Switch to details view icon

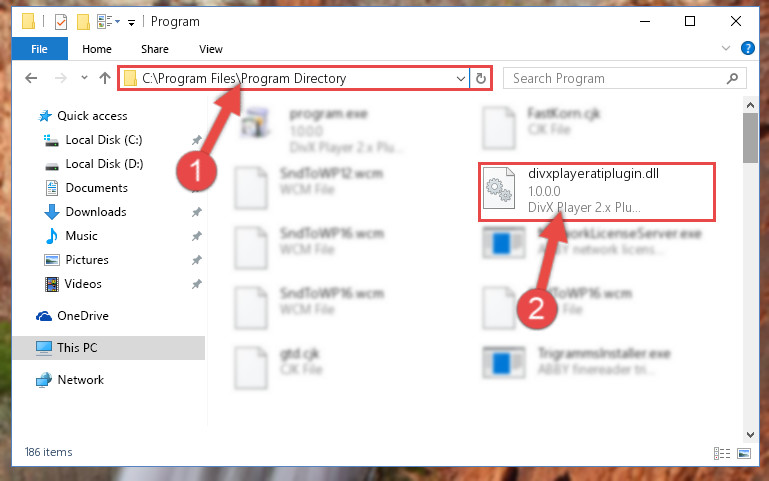[x=721, y=453]
